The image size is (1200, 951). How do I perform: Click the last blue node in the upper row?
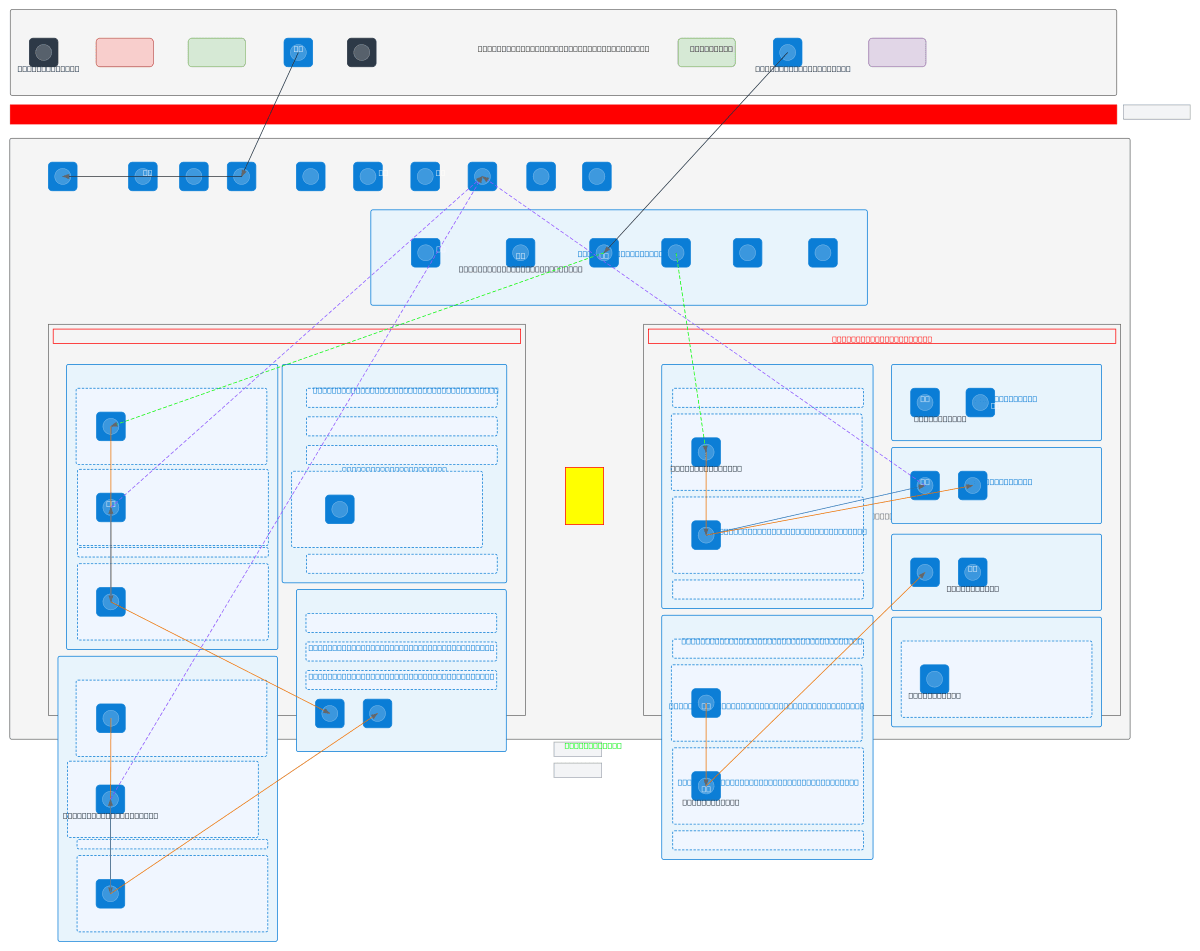pyautogui.click(x=597, y=177)
